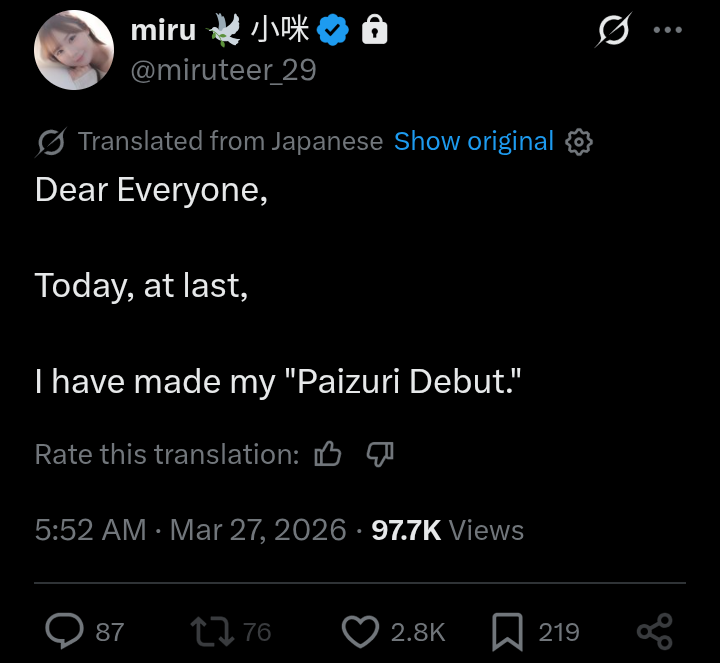
Task: Like the post with heart icon
Action: (x=360, y=632)
